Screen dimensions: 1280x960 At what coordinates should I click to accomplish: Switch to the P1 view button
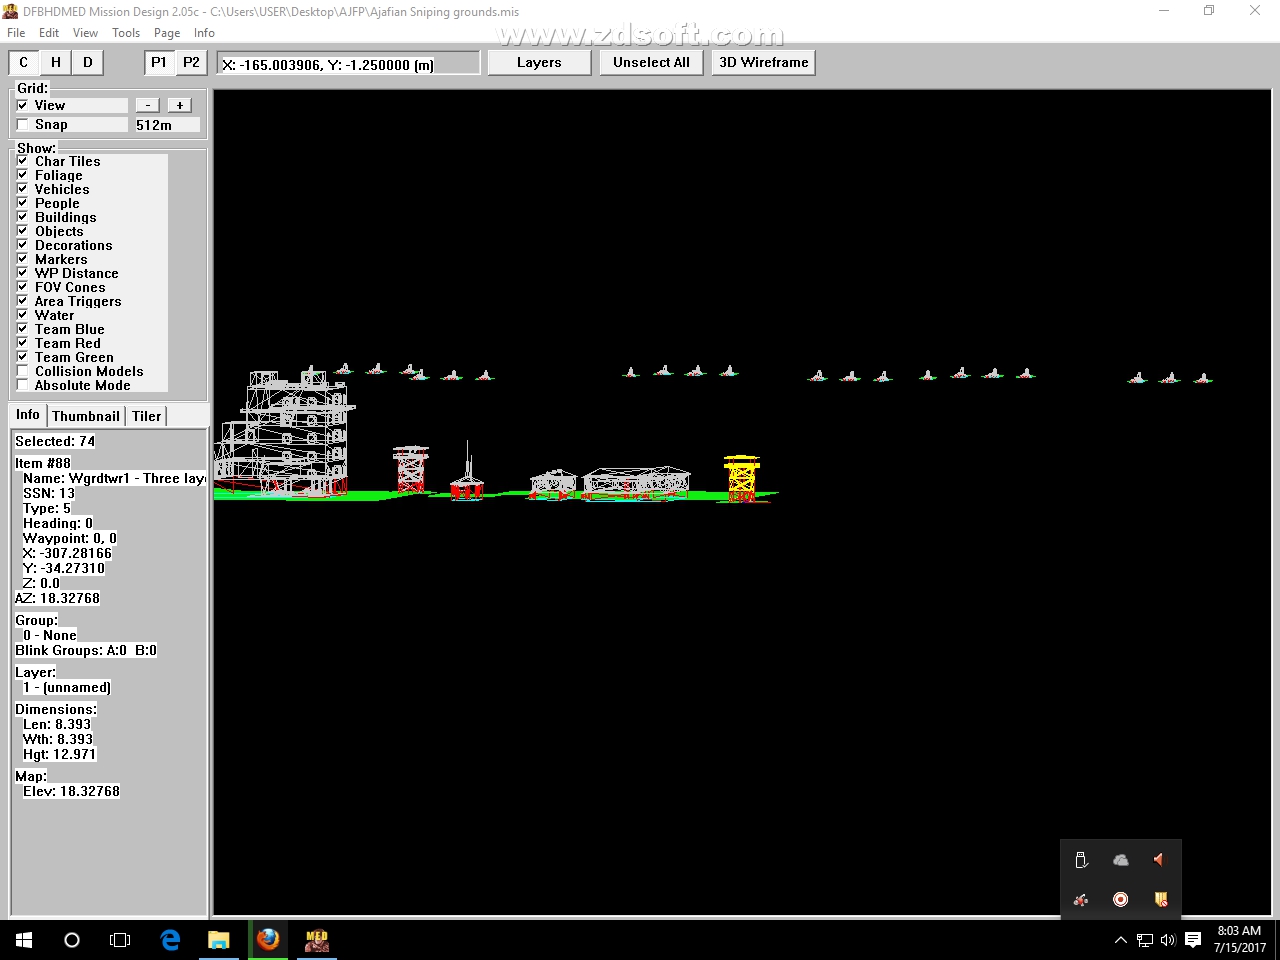tap(159, 62)
